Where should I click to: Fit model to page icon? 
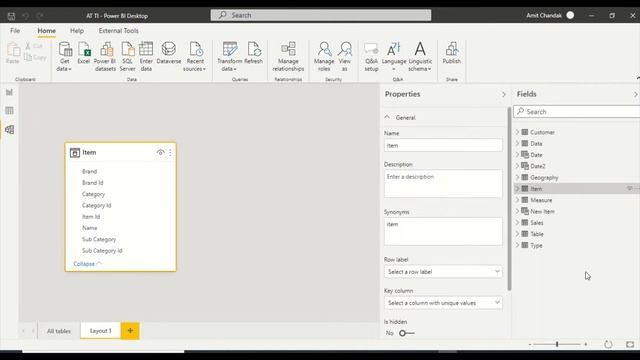[630, 344]
